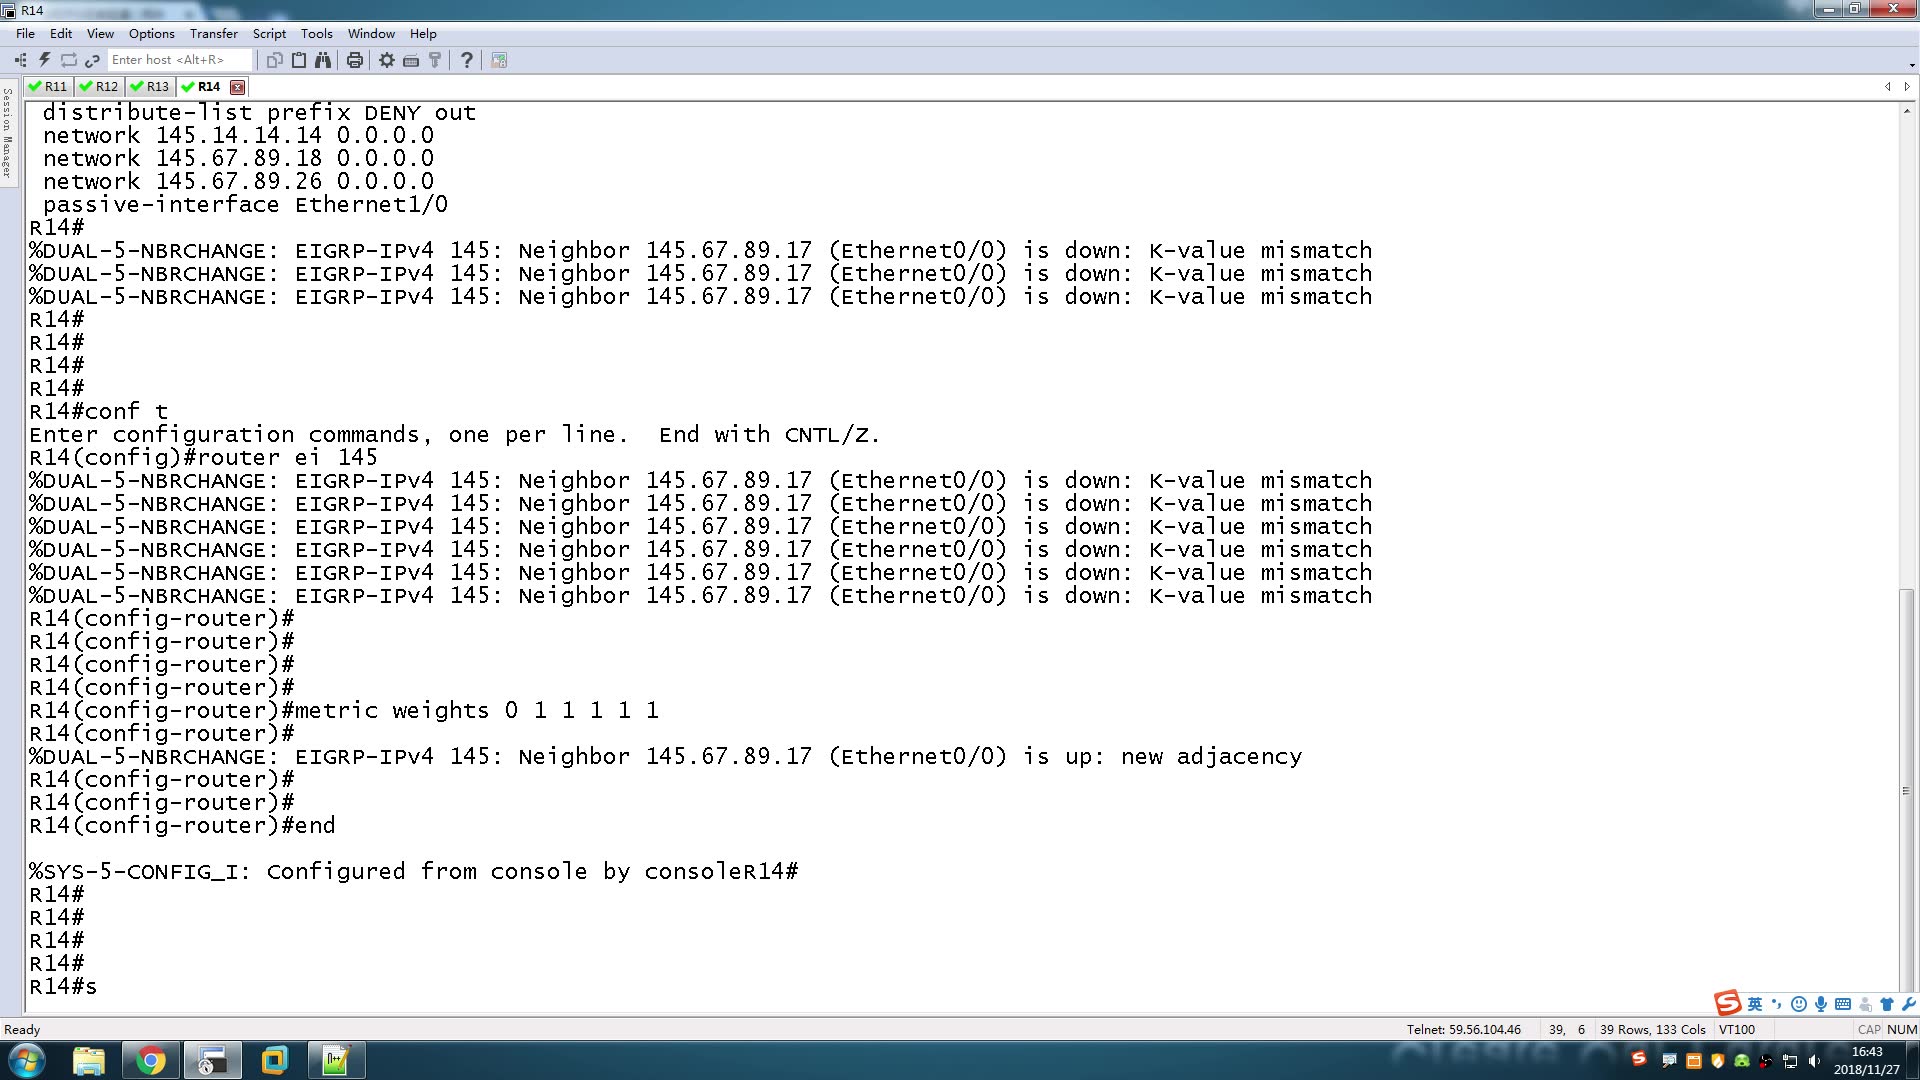Click the 'passive-interface Ethernet1/0' line

tap(245, 205)
